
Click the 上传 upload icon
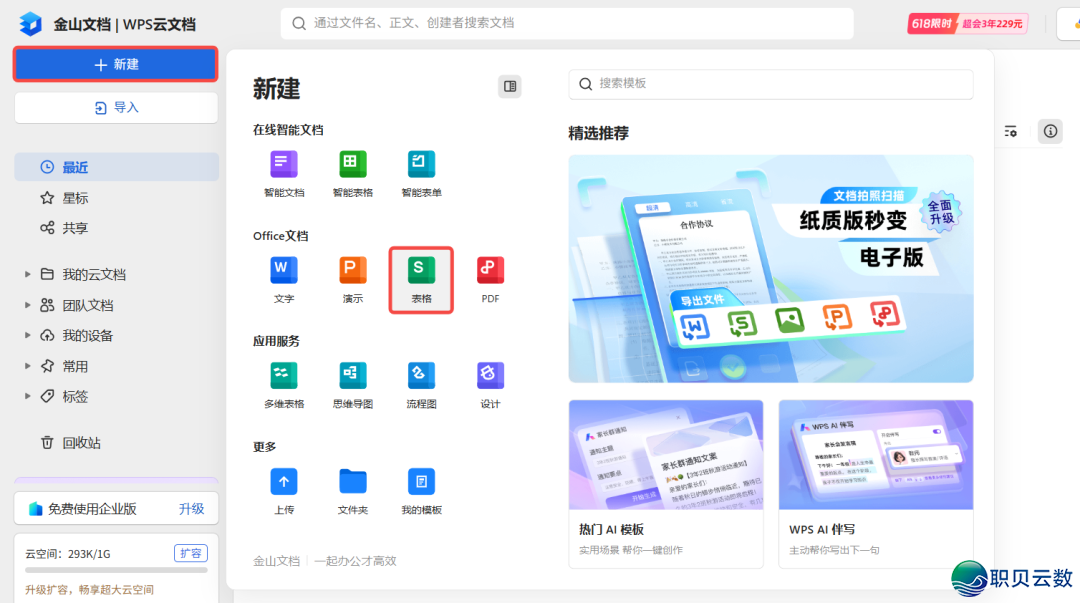coord(284,481)
